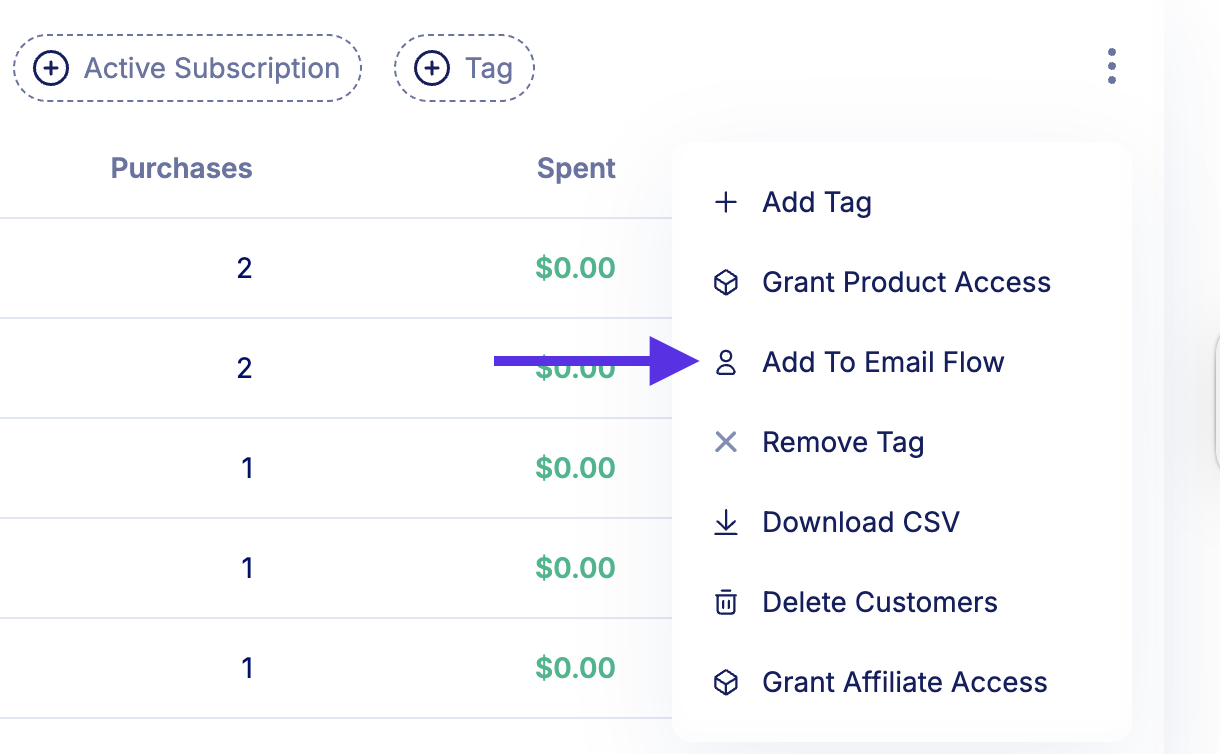Click the trash can icon for Delete Customers

[x=726, y=602]
